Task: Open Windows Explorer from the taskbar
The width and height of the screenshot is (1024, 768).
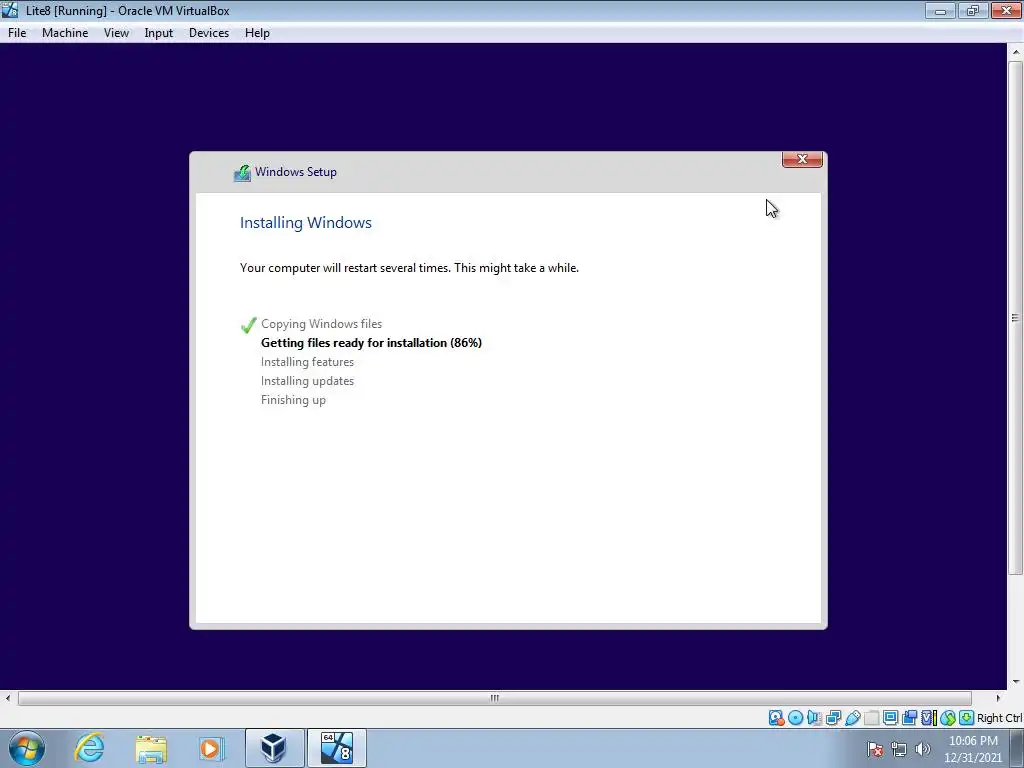Action: 151,748
